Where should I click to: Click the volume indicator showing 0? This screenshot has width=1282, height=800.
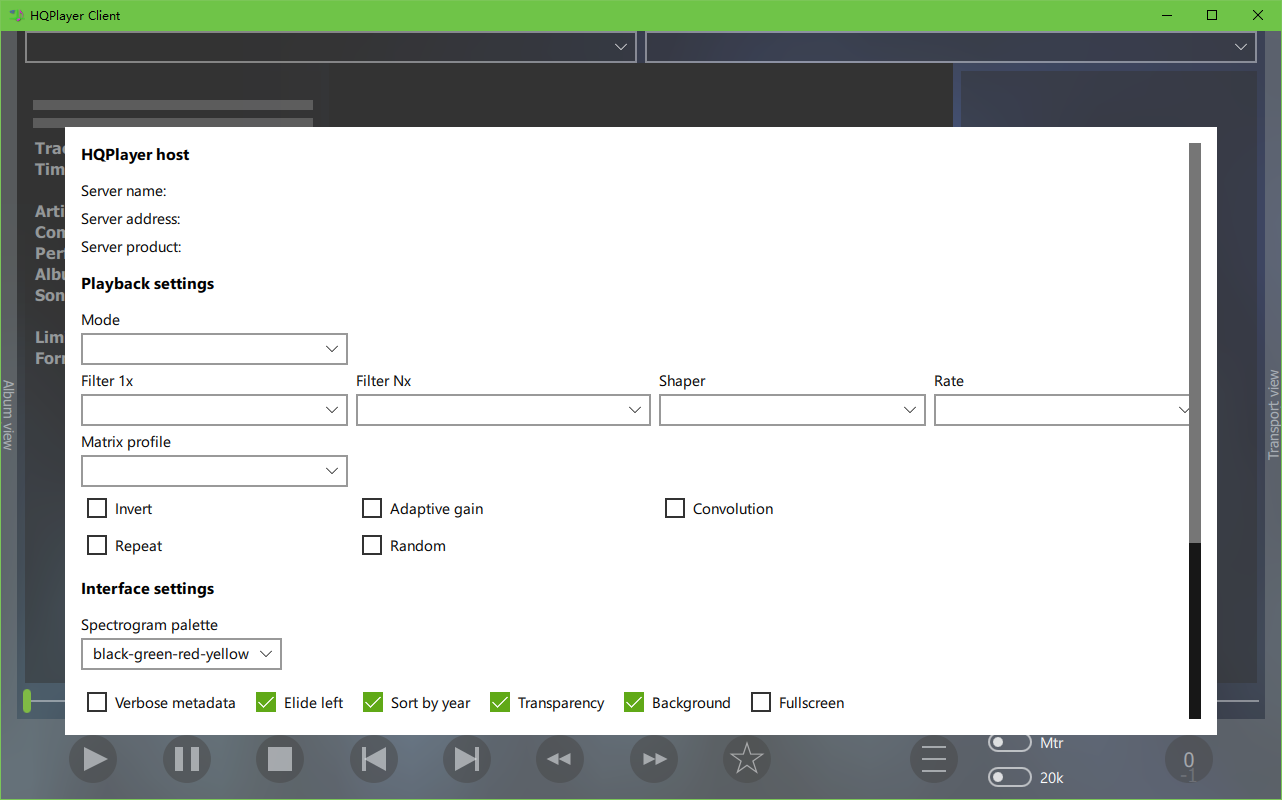tap(1188, 760)
